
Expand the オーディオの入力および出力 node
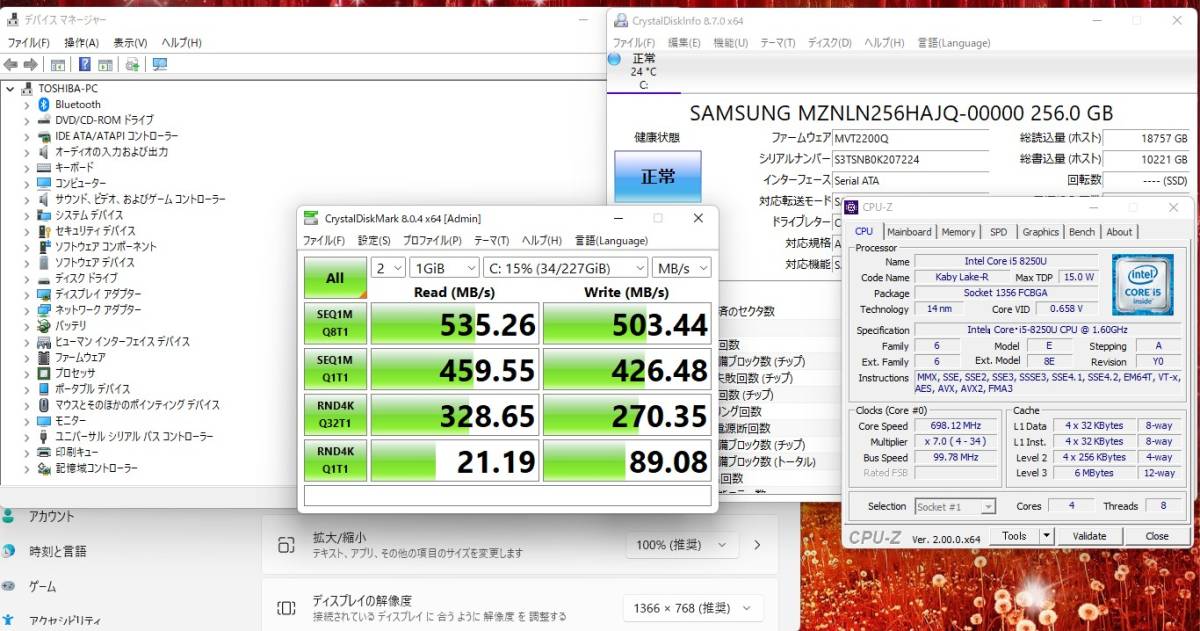pos(26,152)
